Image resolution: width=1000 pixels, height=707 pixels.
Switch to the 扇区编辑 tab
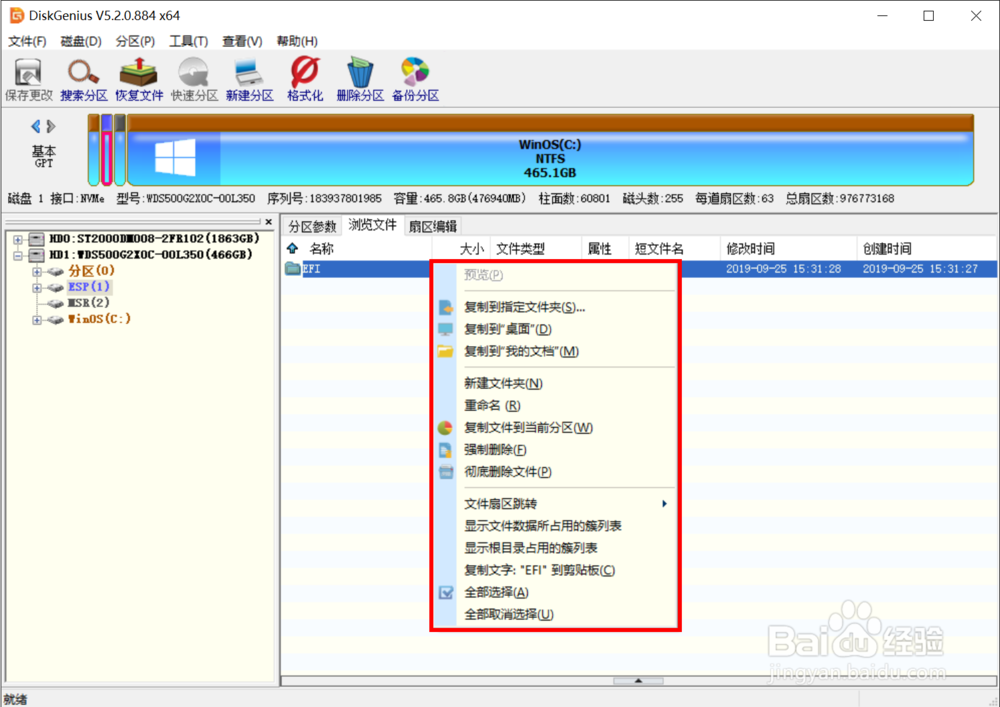point(433,226)
